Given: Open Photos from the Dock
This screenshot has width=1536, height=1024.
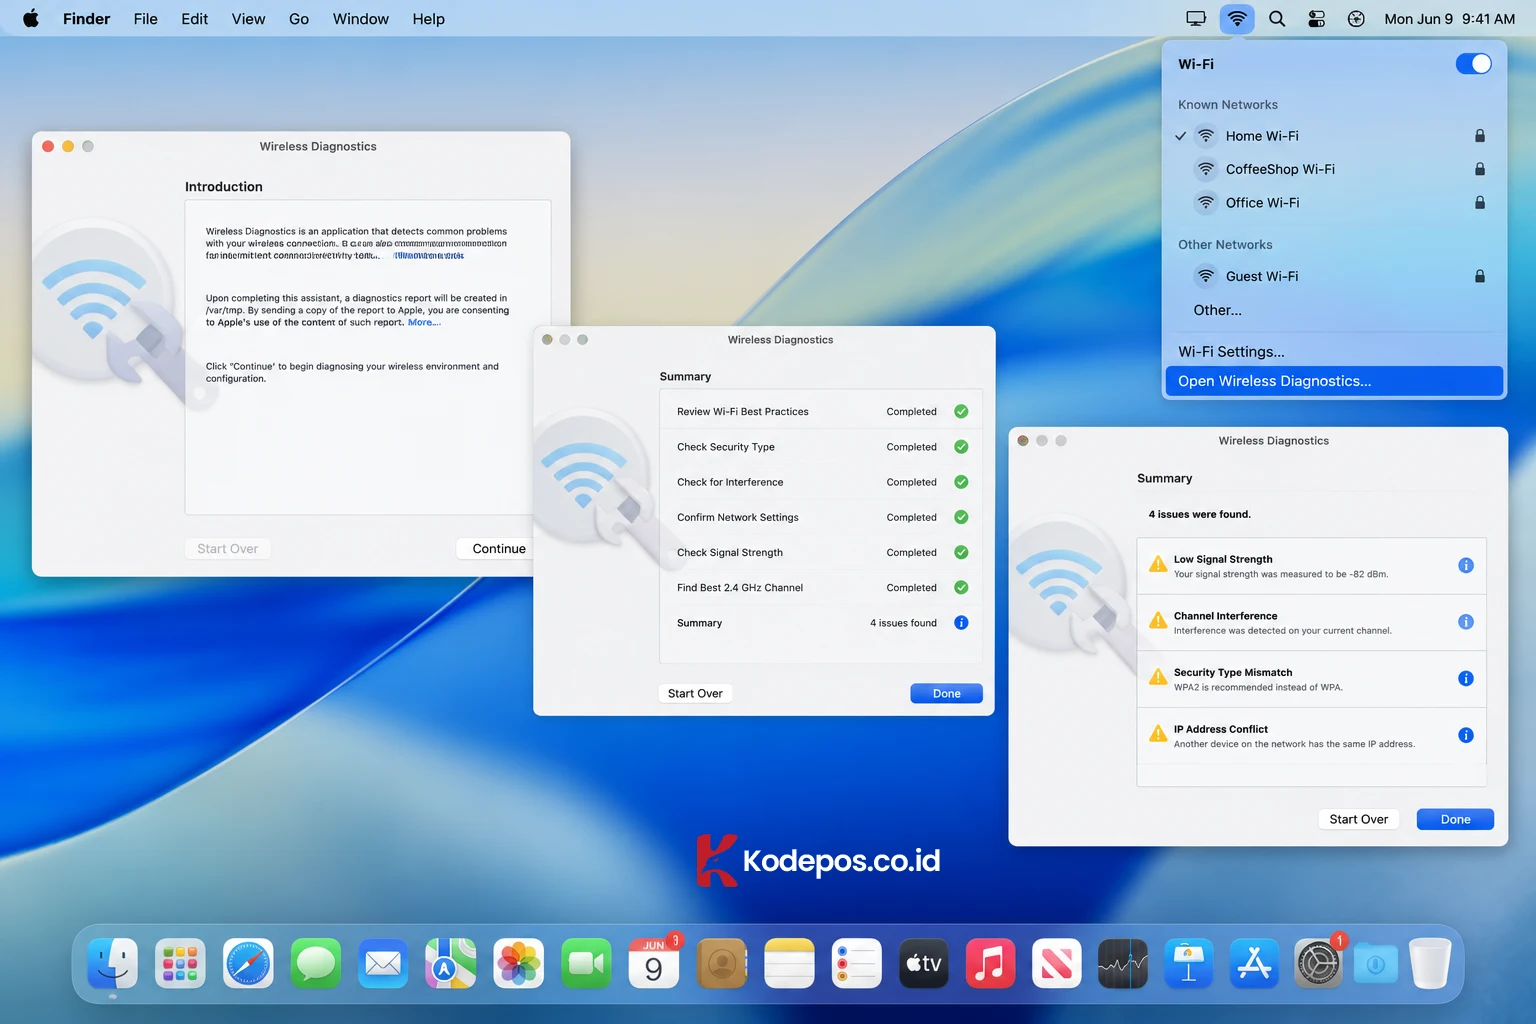Looking at the screenshot, I should (519, 964).
